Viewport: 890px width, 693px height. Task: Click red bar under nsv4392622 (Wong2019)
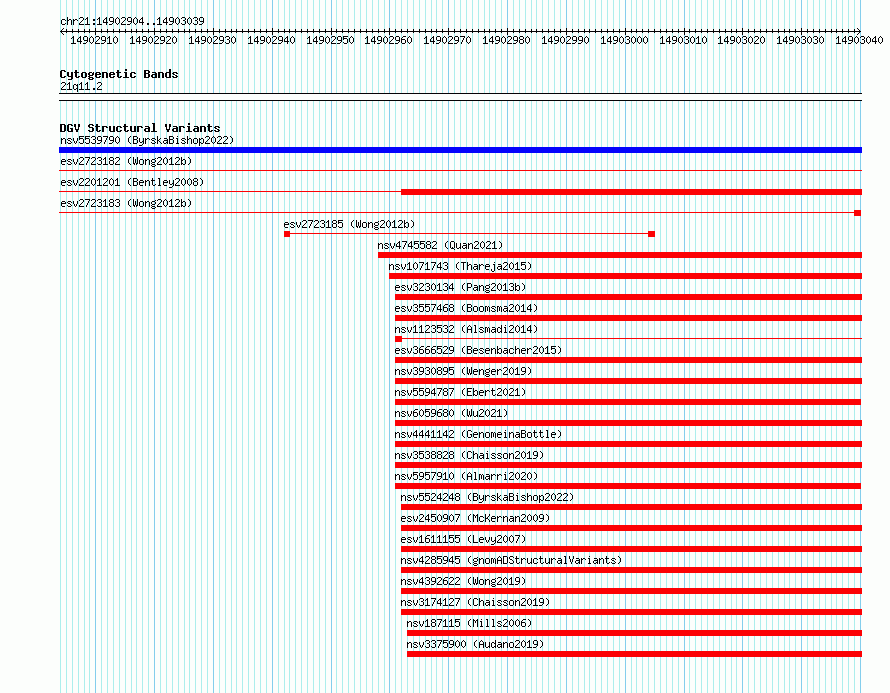631,591
